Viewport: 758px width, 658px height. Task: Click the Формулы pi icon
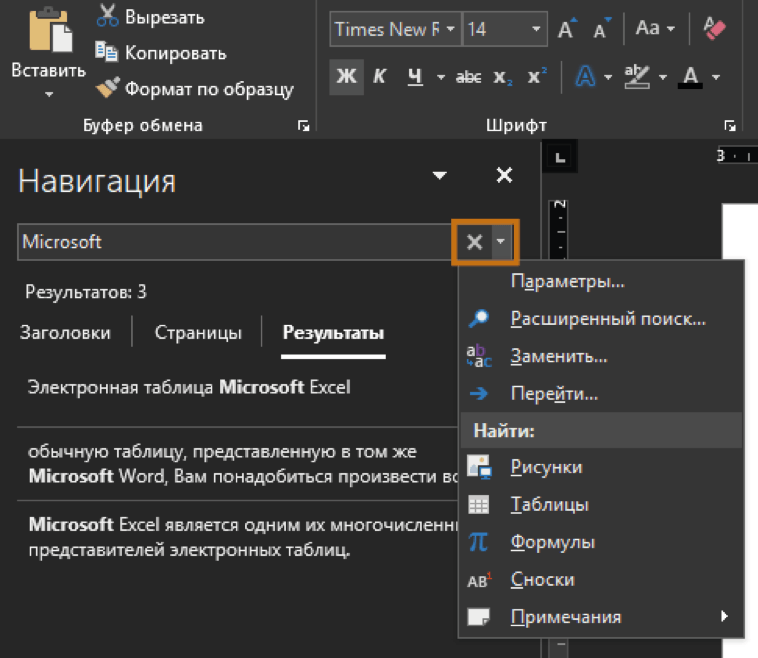click(479, 542)
